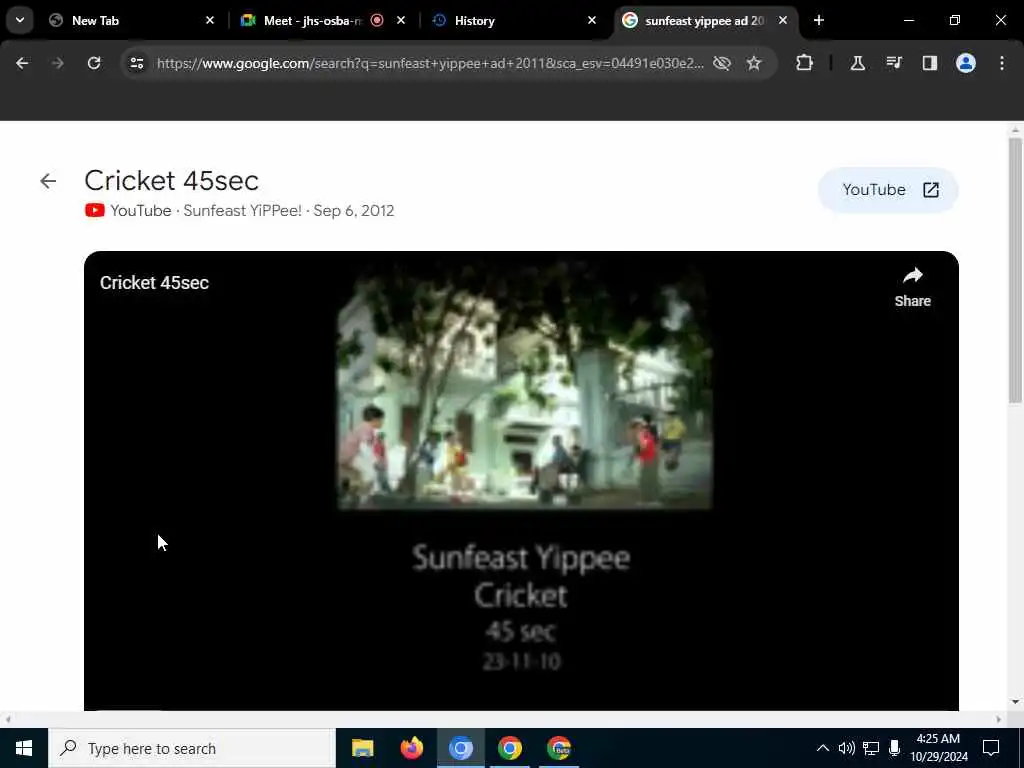Open the Windows Start menu
Viewport: 1024px width, 768px height.
point(24,748)
